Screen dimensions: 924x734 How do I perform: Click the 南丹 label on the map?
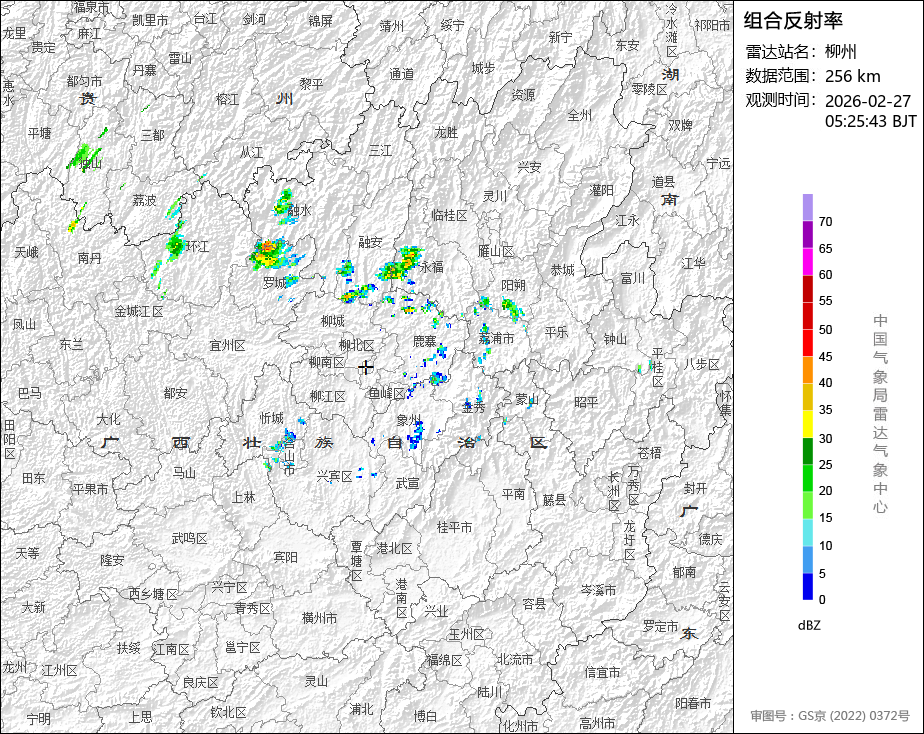(89, 257)
